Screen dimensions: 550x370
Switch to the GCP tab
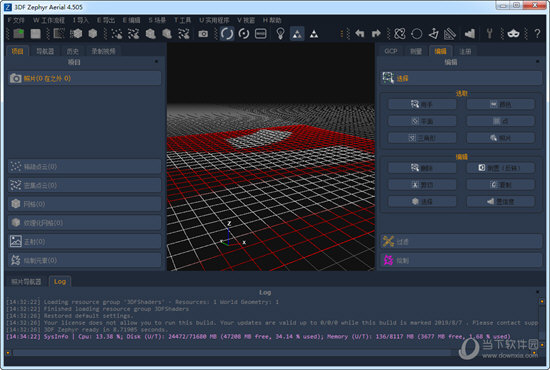coord(391,51)
